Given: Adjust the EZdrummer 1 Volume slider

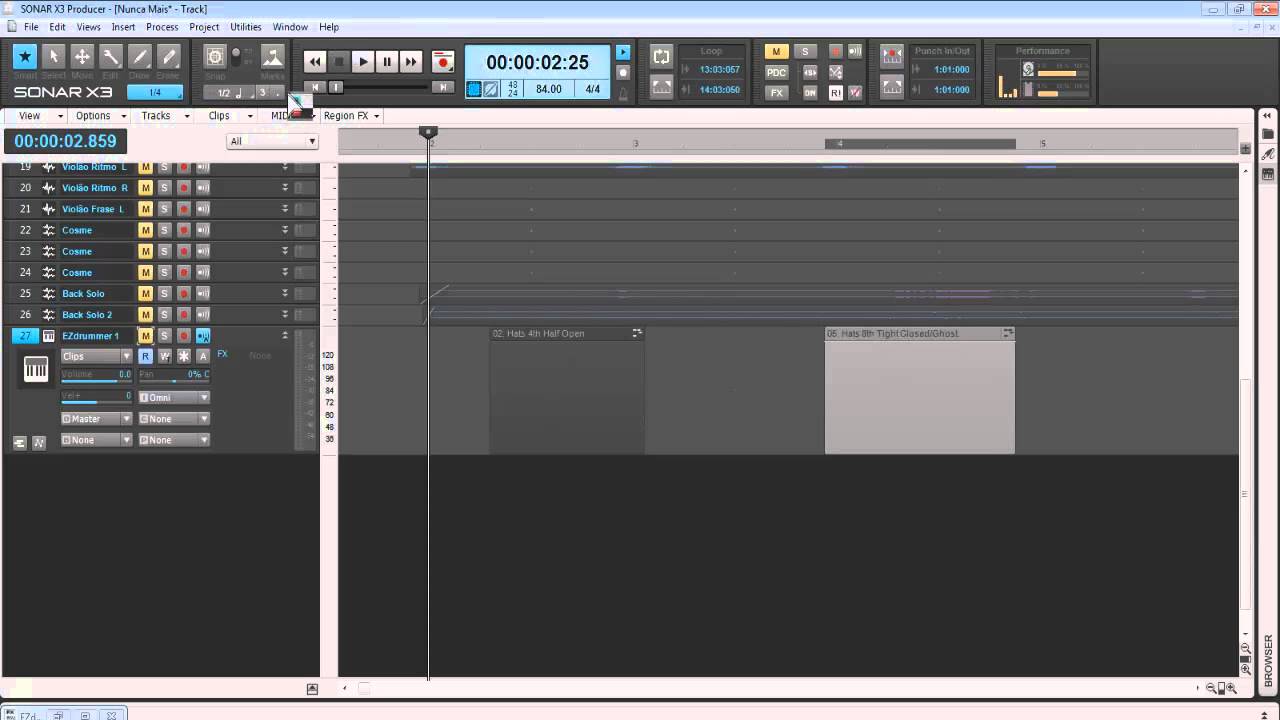Looking at the screenshot, I should (x=96, y=376).
